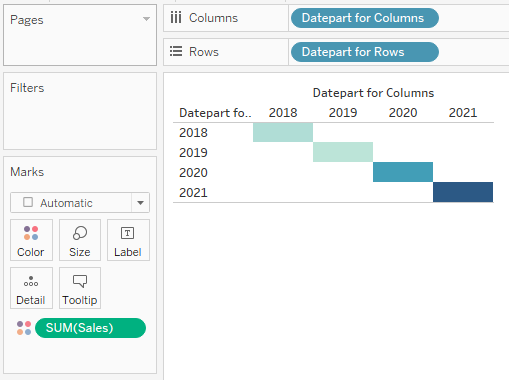Click the Rows shelf icon
Screen dimensions: 509x380
[176, 51]
